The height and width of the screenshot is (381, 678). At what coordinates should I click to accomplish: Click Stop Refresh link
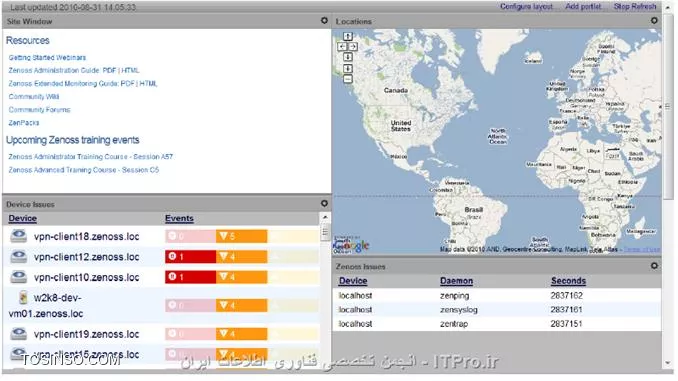click(x=635, y=6)
